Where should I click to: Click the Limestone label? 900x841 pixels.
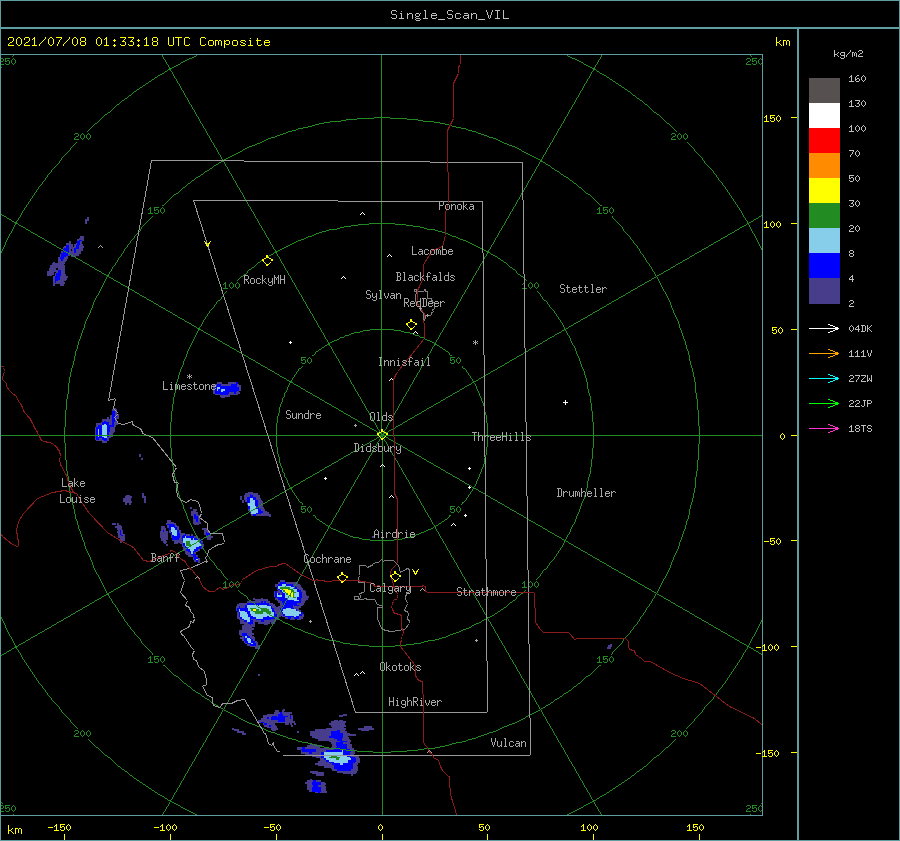tap(189, 386)
